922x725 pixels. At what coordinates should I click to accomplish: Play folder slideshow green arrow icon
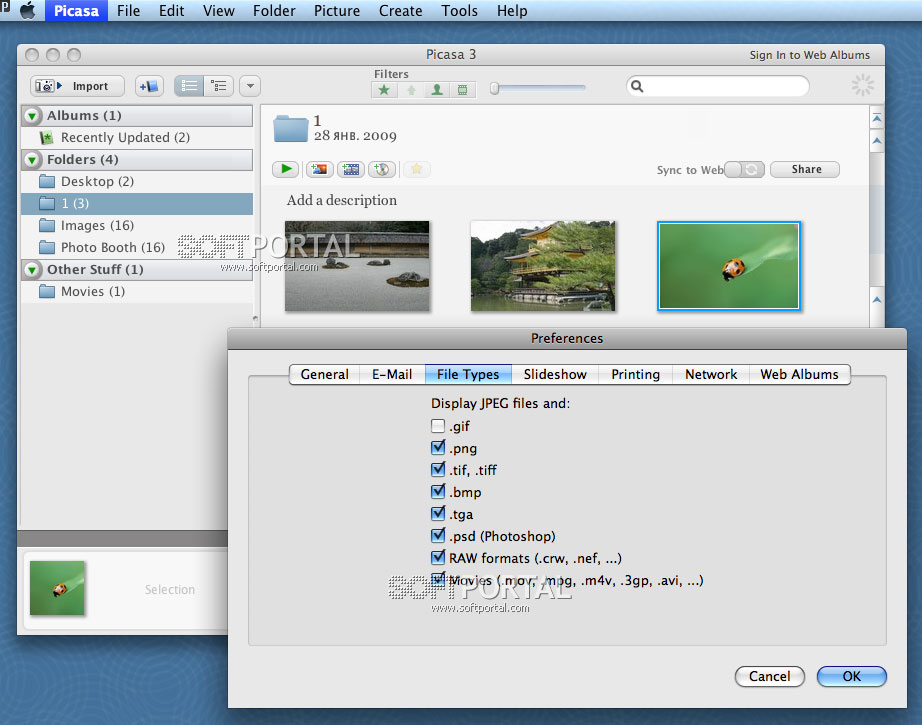coord(286,169)
